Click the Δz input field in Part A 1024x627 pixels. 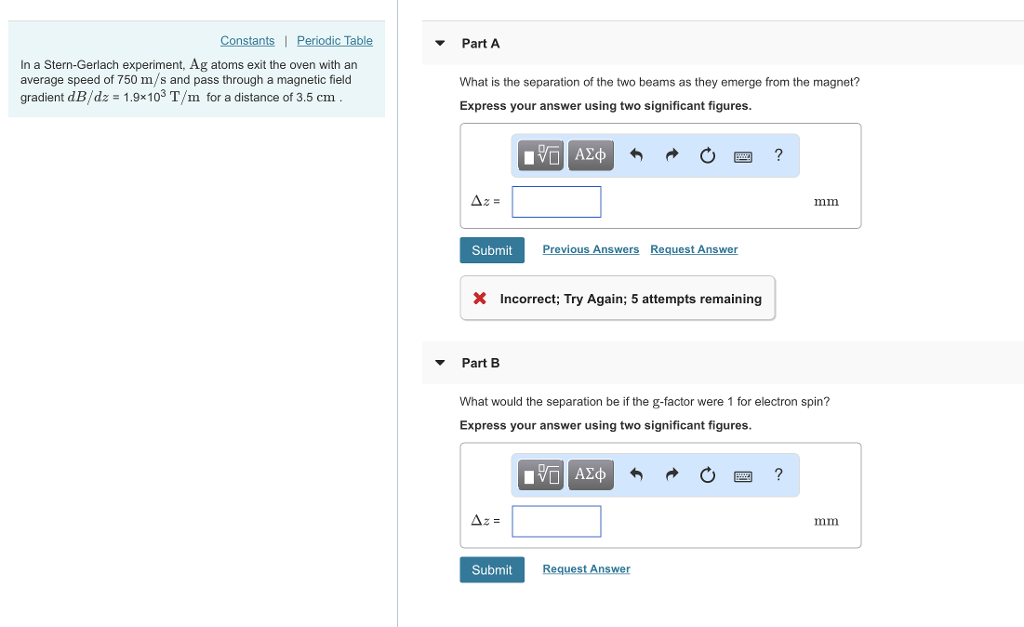point(556,201)
